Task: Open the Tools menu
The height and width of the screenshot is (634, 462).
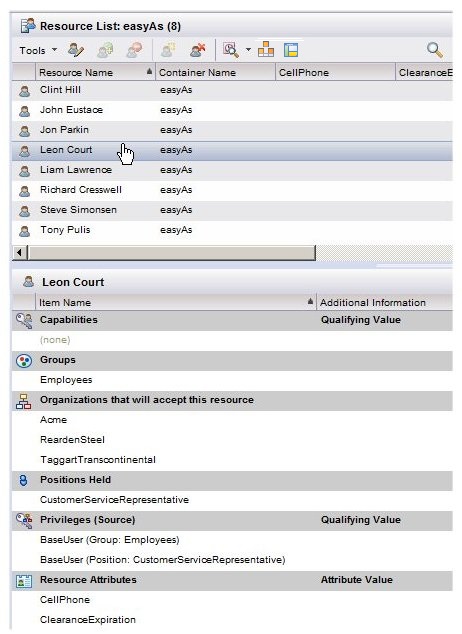Action: pos(38,51)
